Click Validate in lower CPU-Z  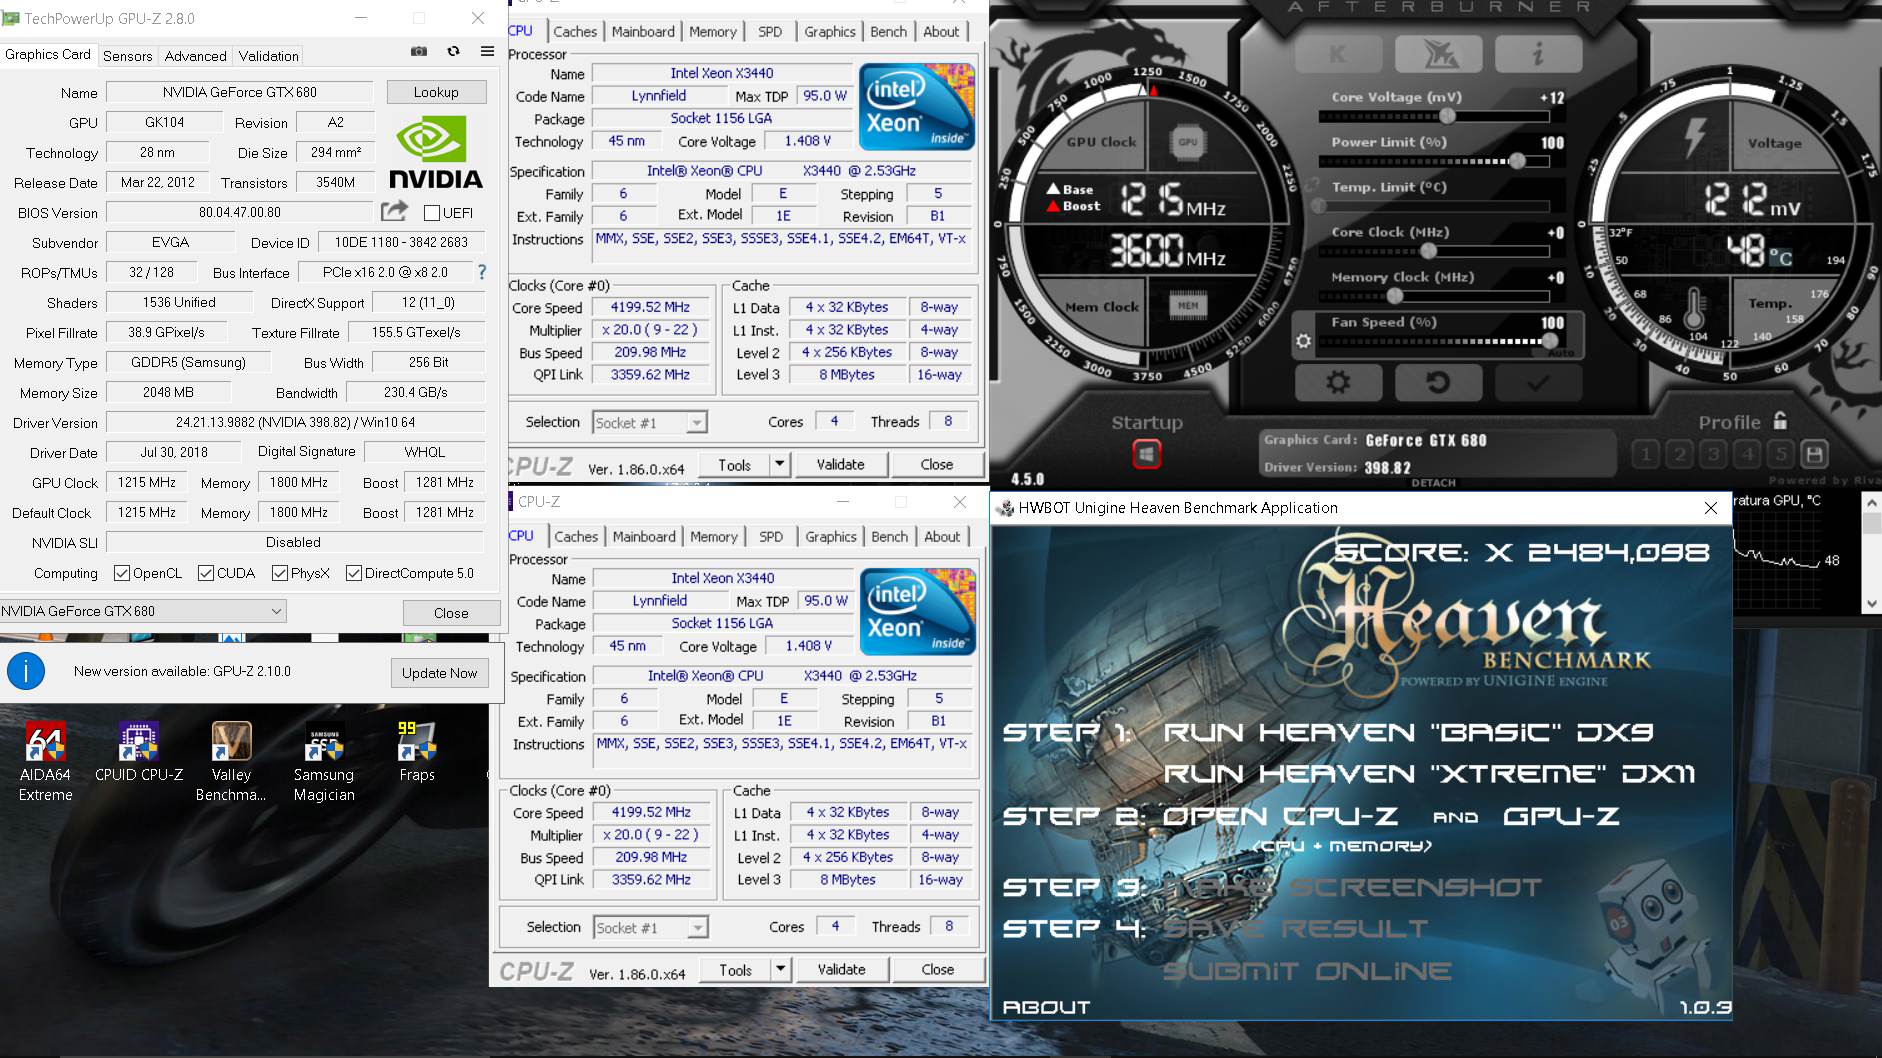pos(841,969)
